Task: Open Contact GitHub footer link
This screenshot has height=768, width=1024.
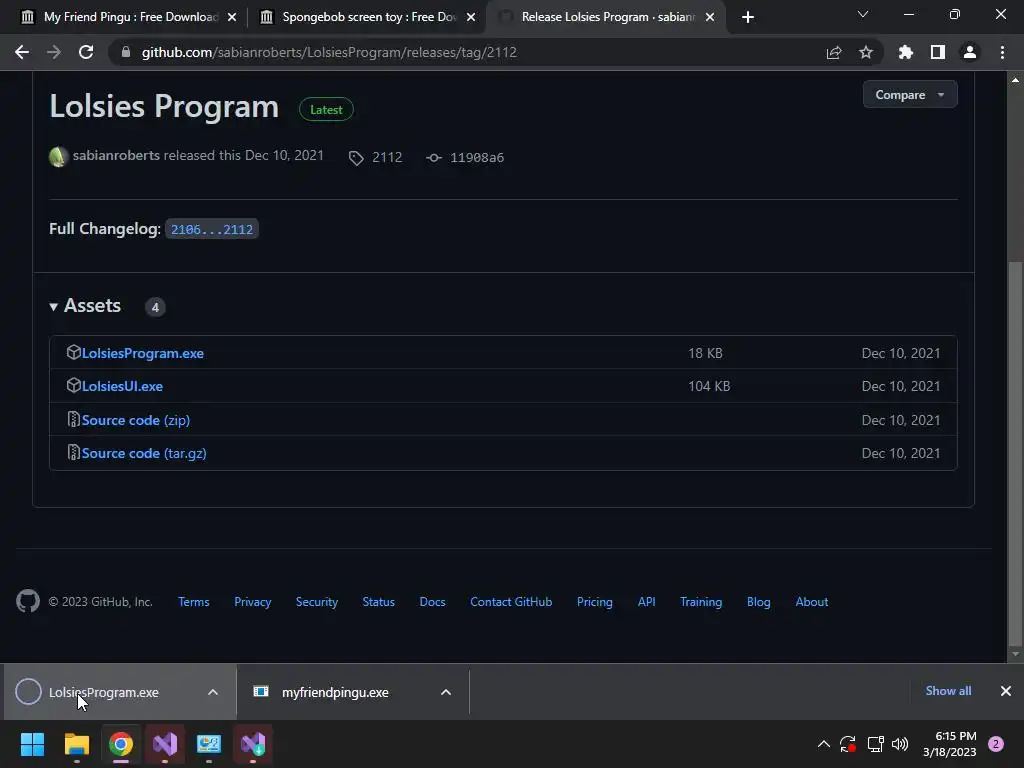Action: coord(511,602)
